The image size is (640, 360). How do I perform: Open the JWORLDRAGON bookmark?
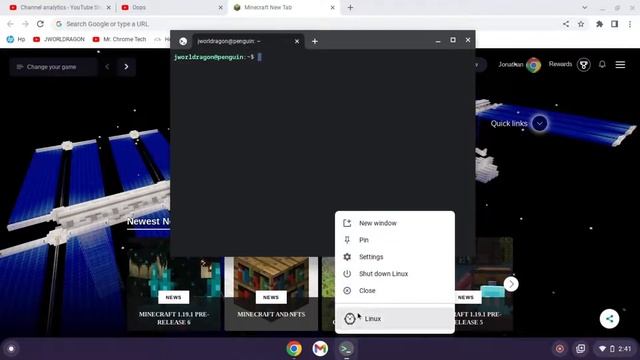click(59, 39)
